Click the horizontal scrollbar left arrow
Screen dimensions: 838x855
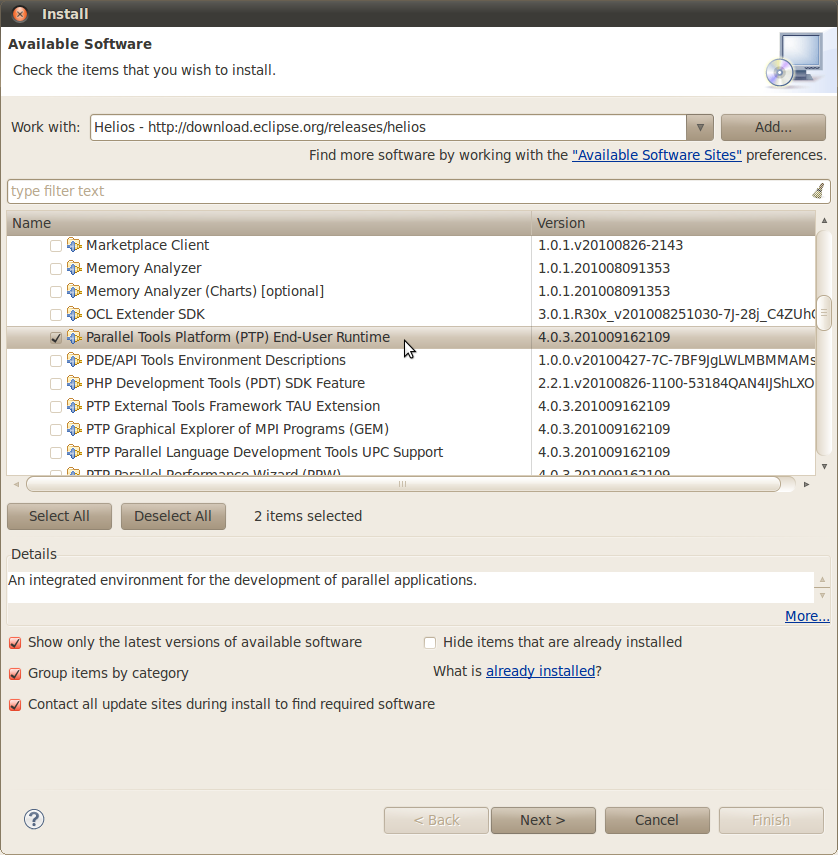(16, 484)
